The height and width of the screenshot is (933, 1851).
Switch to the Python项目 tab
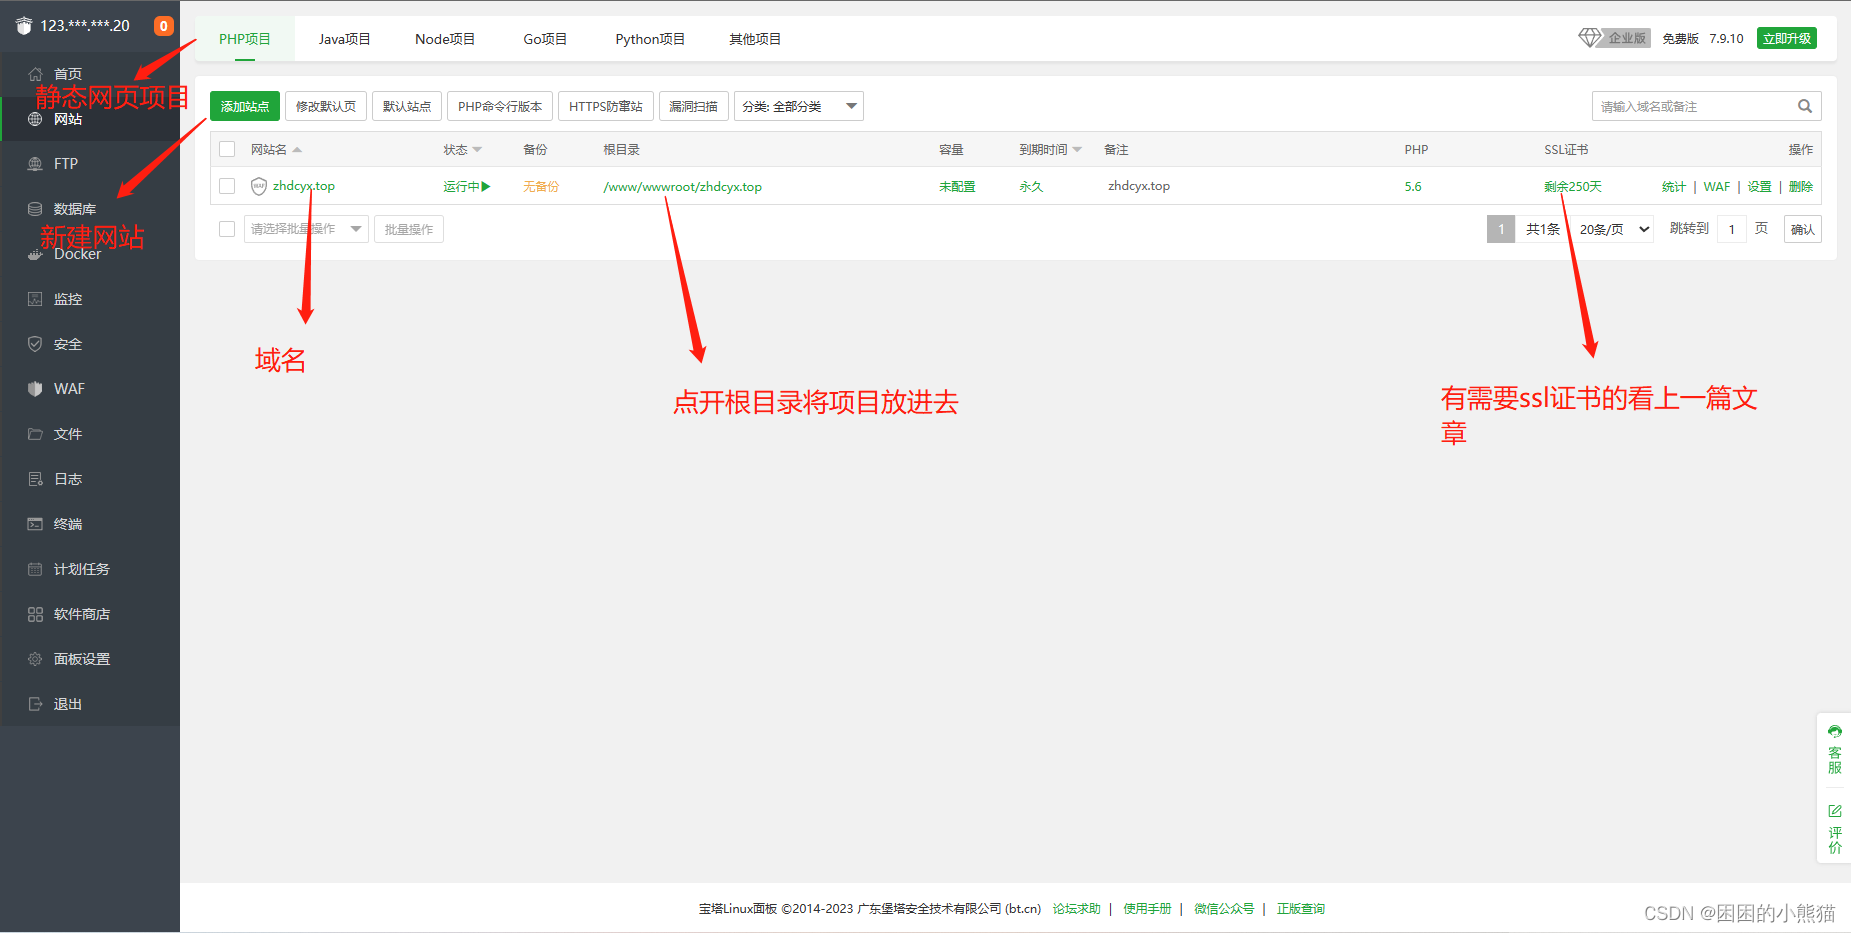click(650, 39)
